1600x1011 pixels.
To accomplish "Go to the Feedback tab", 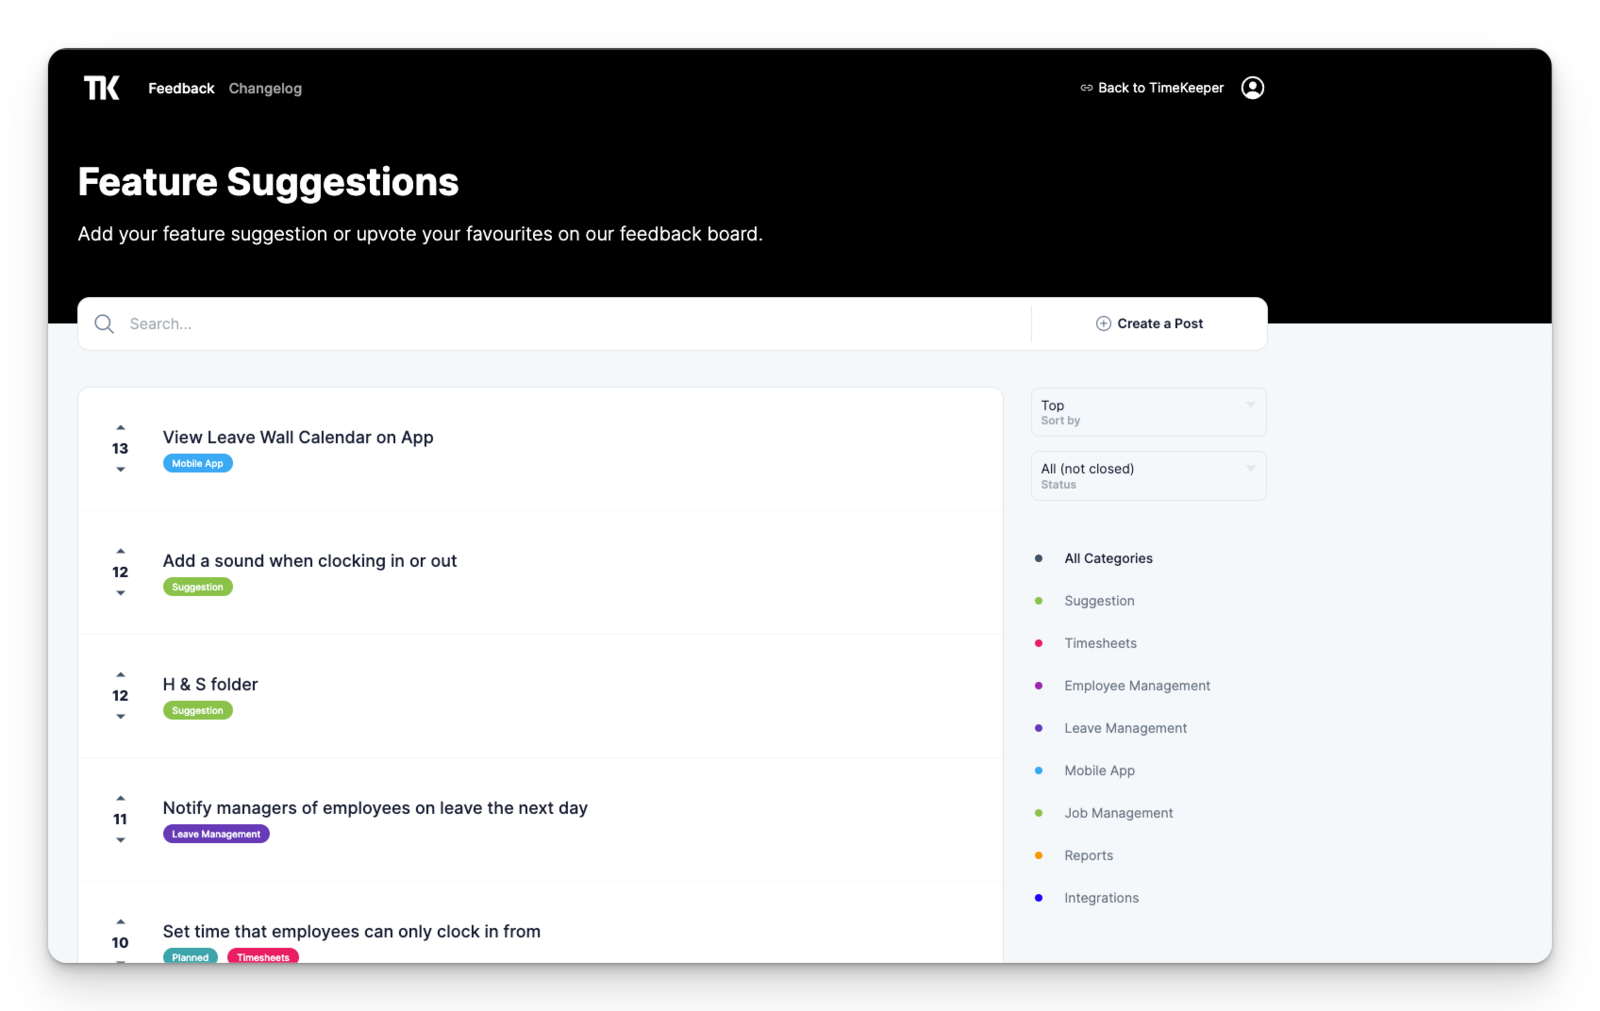I will tap(181, 88).
